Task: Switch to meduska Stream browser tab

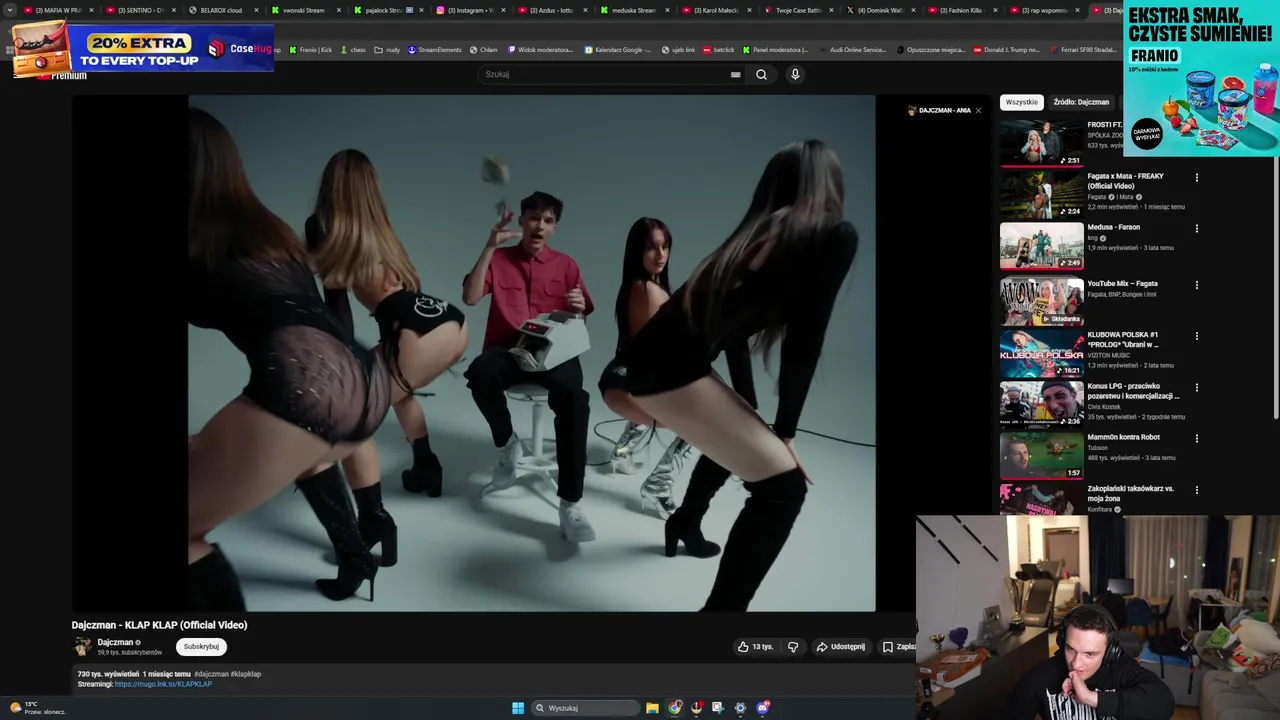Action: pyautogui.click(x=634, y=10)
